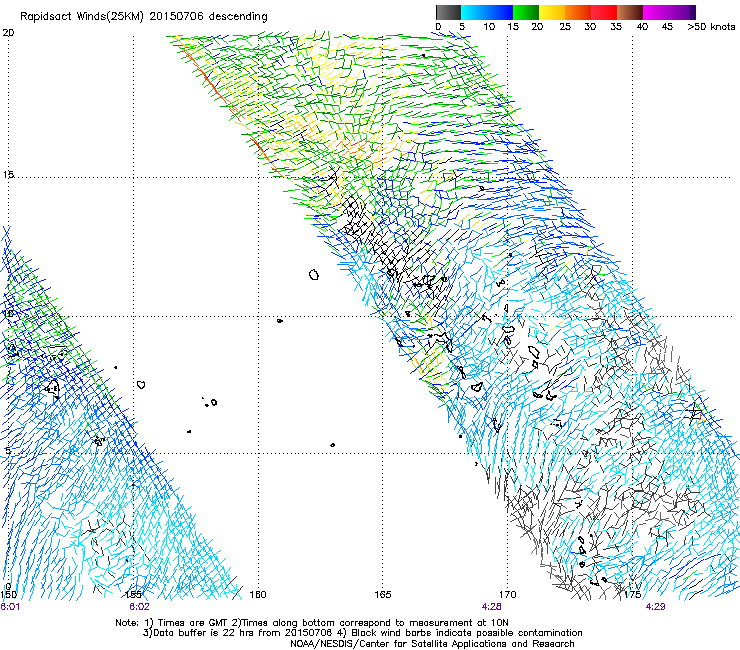Pick the red 30-35 knots legend segment
This screenshot has width=740, height=650.
604,12
